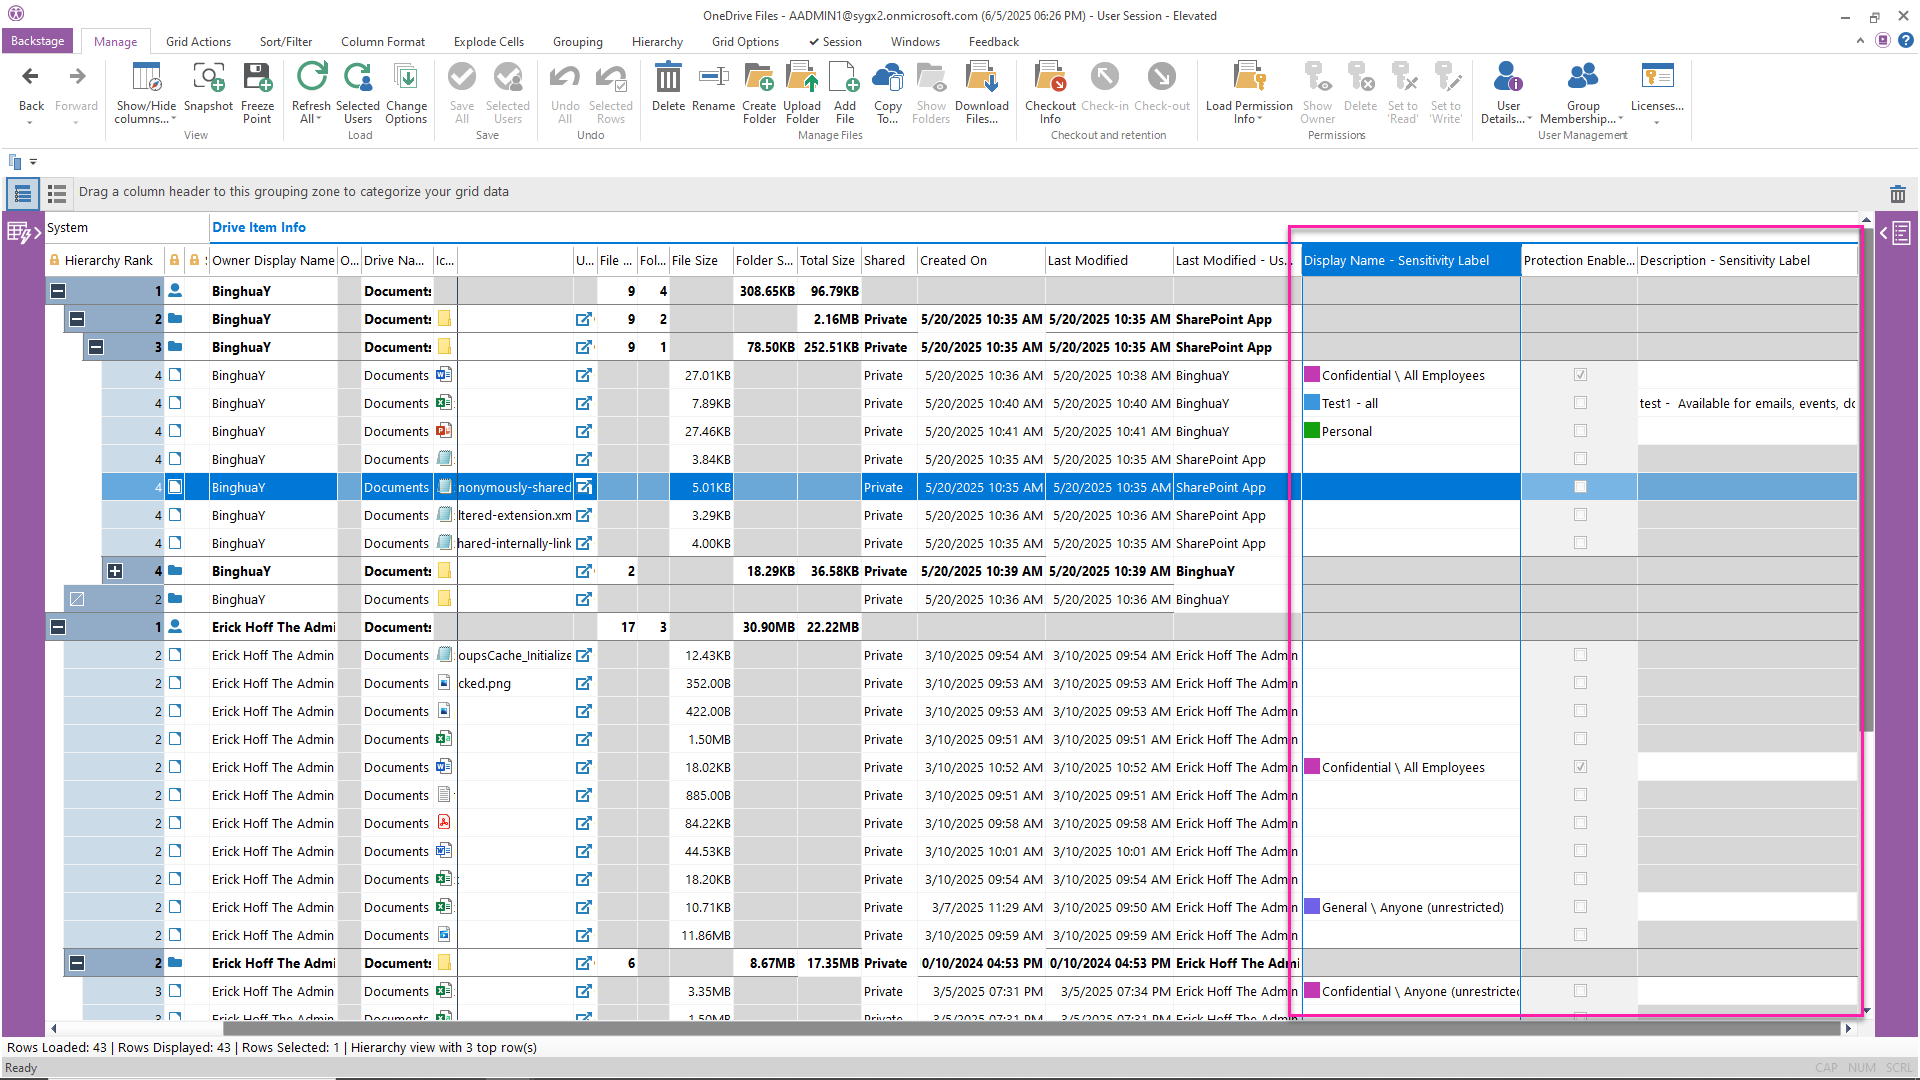Click the Freeze Point icon

[x=257, y=76]
